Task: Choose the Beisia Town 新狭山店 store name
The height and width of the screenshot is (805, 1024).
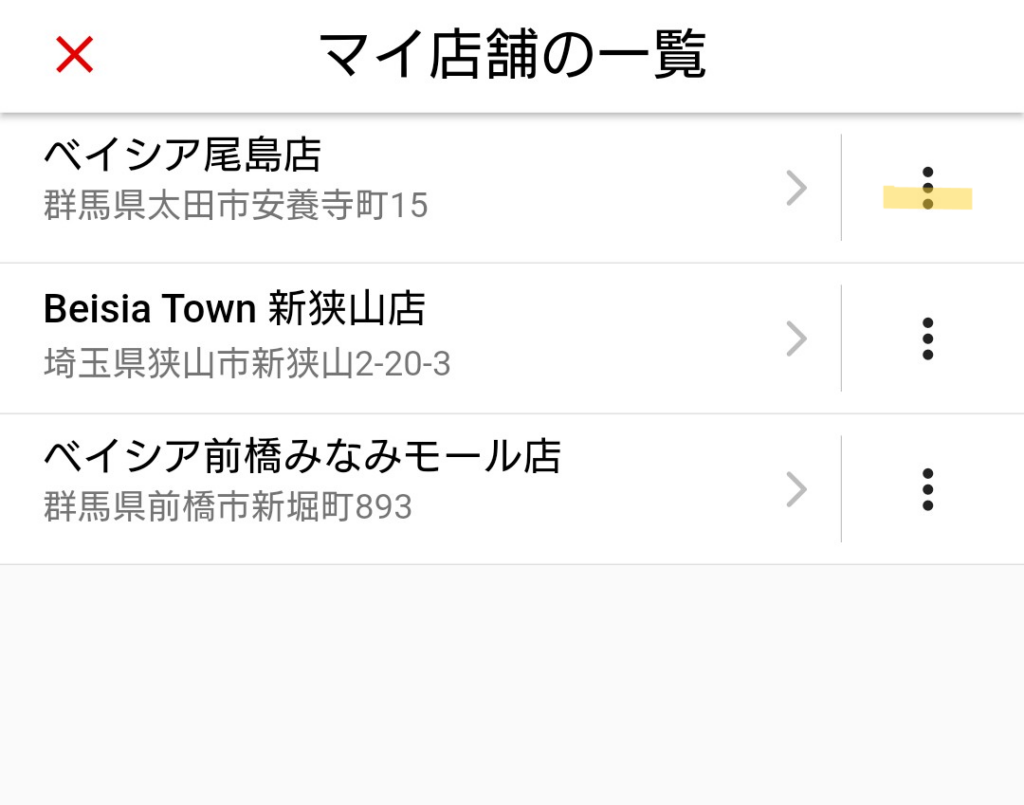Action: click(x=234, y=309)
